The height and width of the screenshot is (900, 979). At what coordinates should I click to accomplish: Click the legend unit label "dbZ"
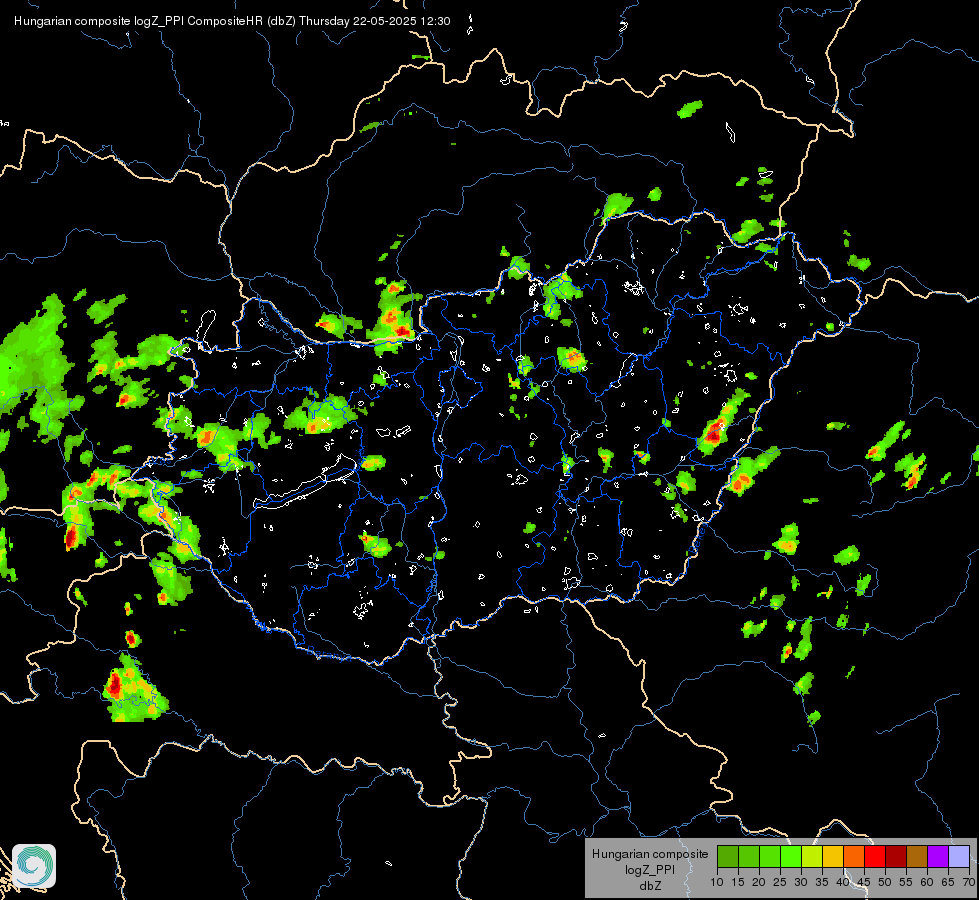[650, 886]
